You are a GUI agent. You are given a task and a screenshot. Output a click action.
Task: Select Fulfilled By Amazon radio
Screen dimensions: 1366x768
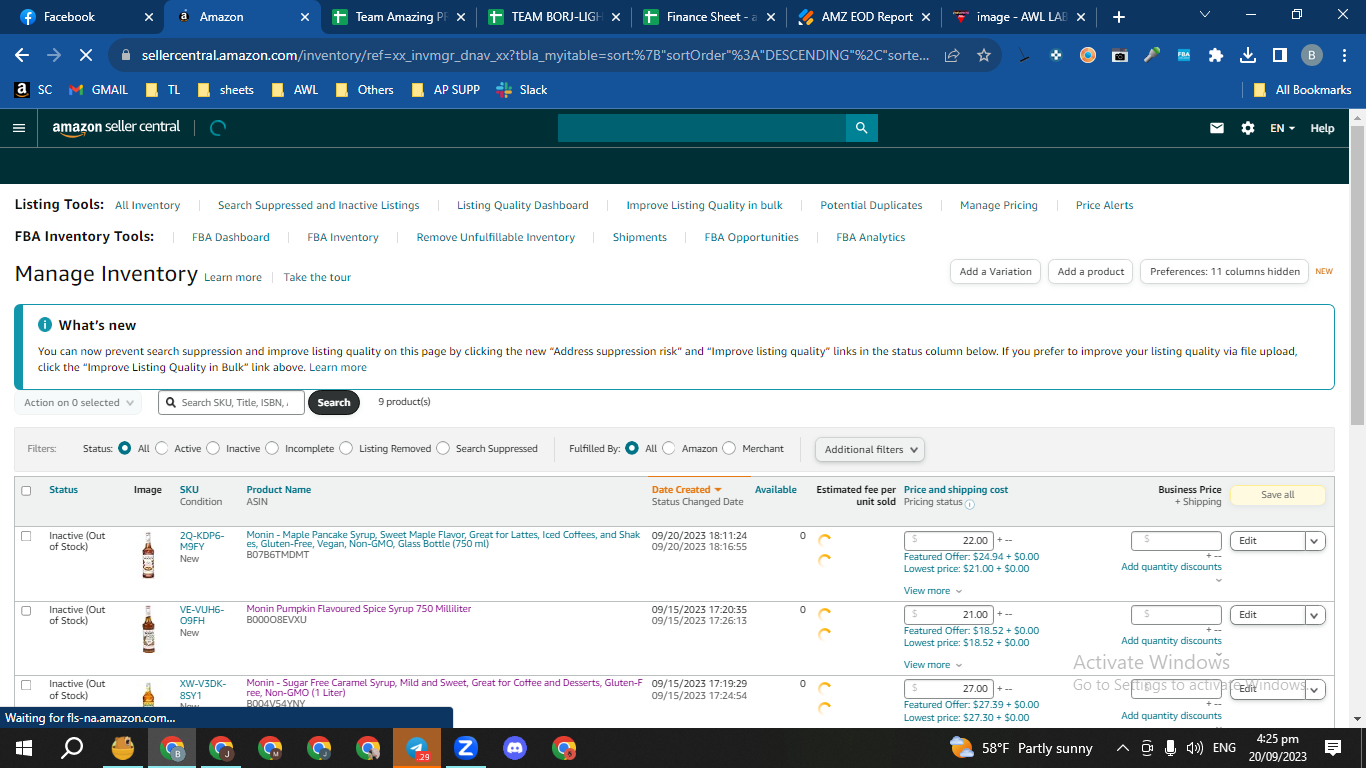(x=669, y=448)
